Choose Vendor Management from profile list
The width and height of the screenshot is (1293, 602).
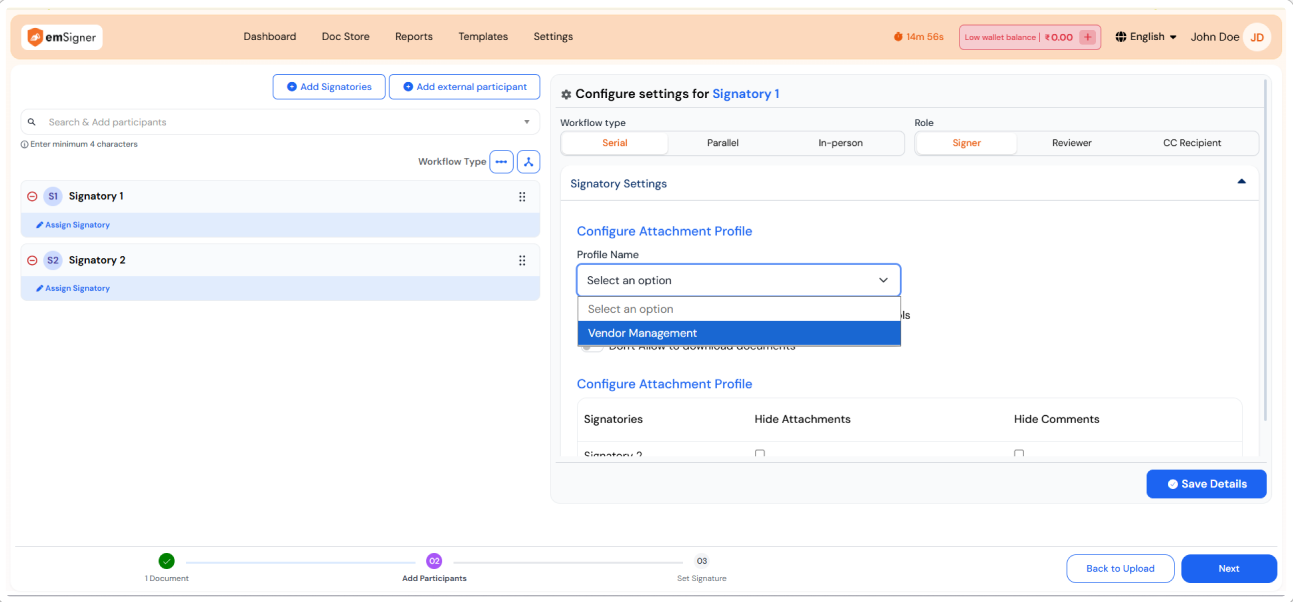(x=739, y=334)
